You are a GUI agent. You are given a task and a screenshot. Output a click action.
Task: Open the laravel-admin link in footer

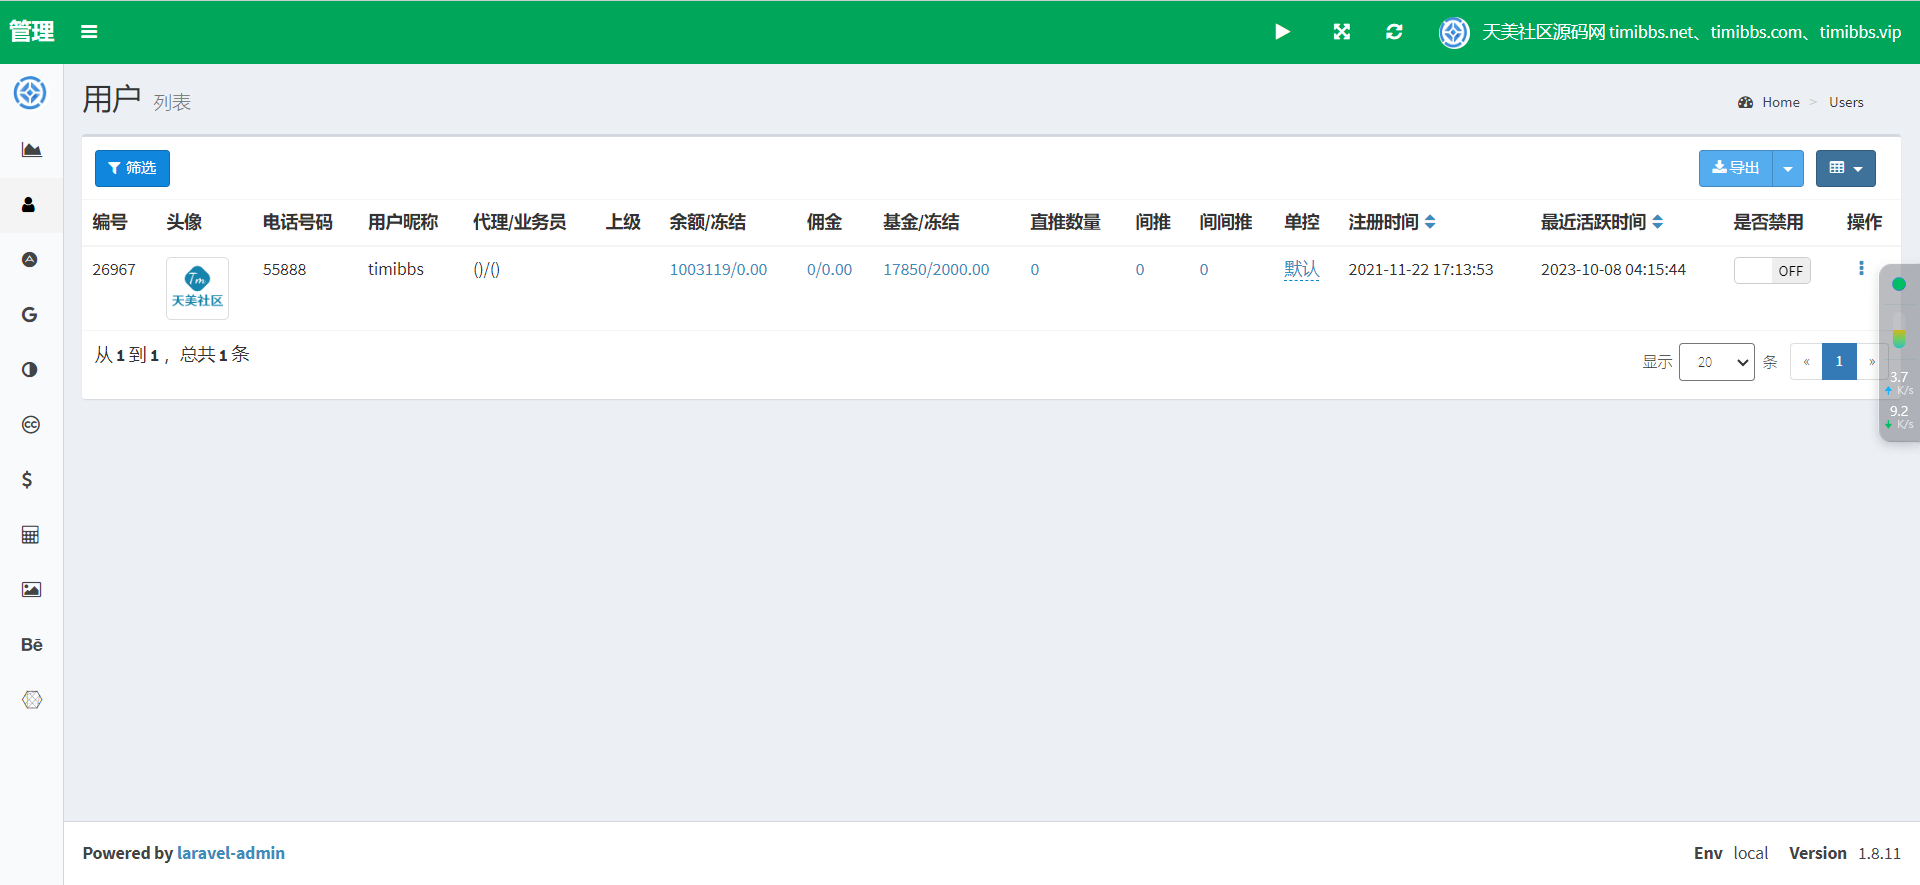(x=231, y=853)
